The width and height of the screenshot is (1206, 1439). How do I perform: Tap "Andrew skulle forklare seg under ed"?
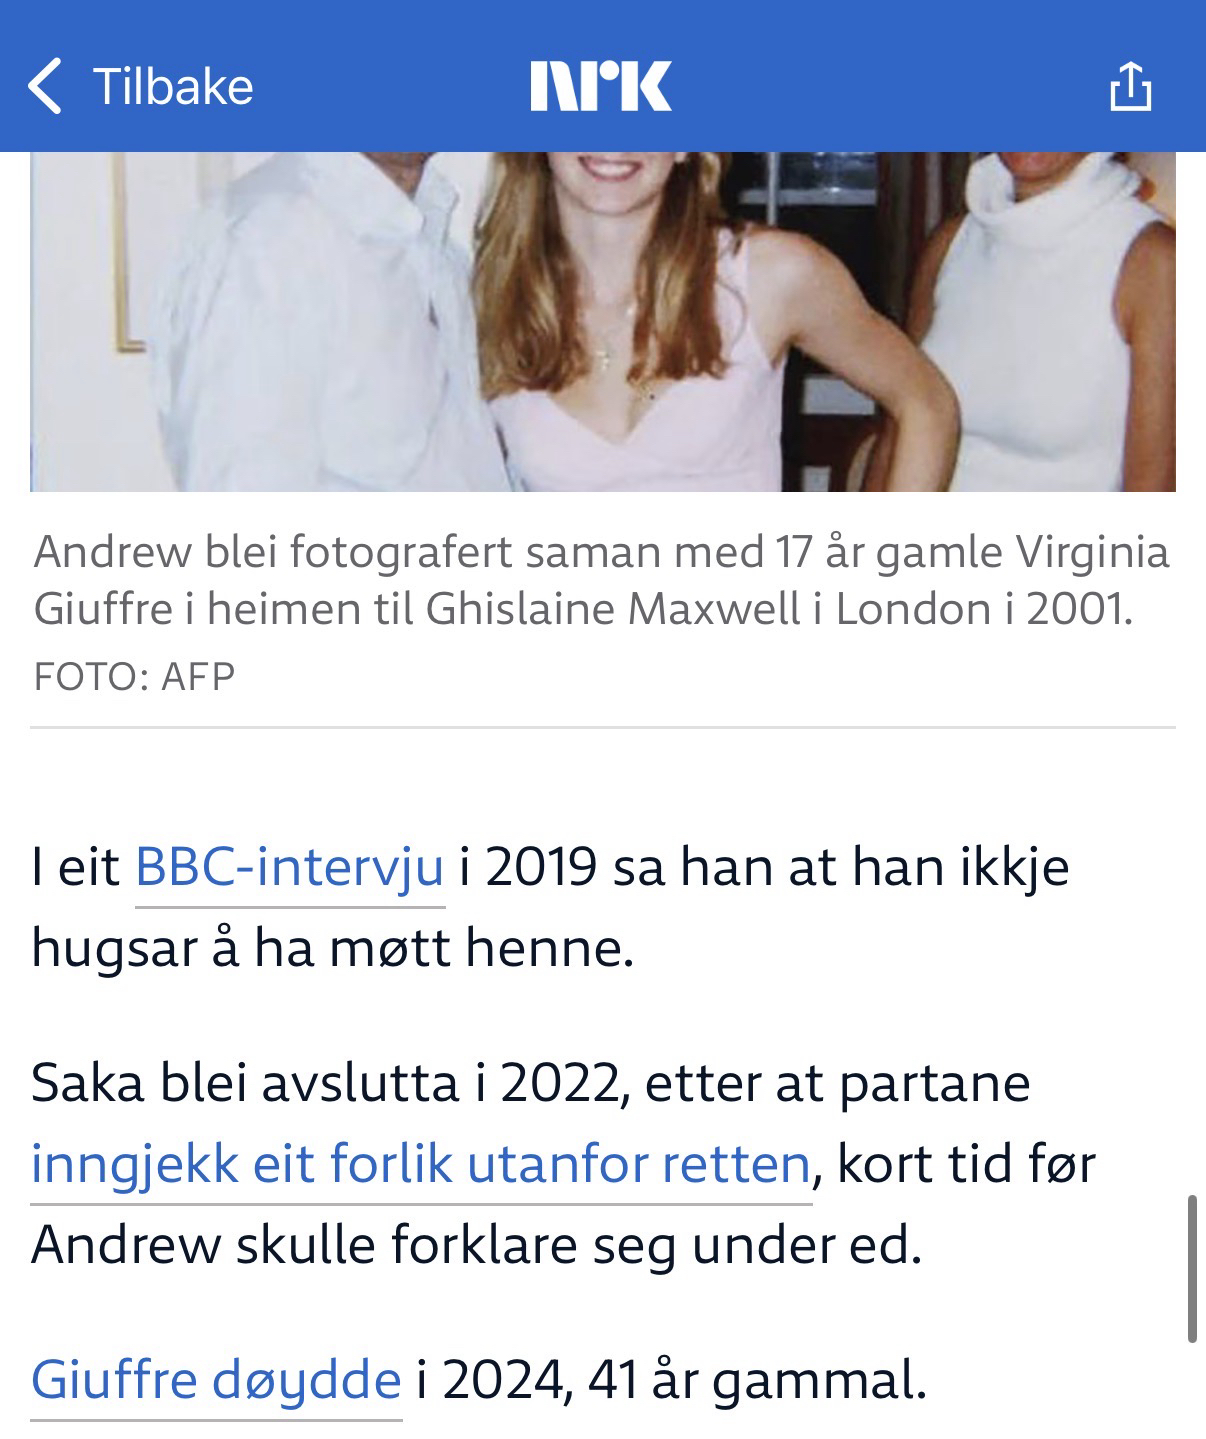pyautogui.click(x=476, y=1246)
